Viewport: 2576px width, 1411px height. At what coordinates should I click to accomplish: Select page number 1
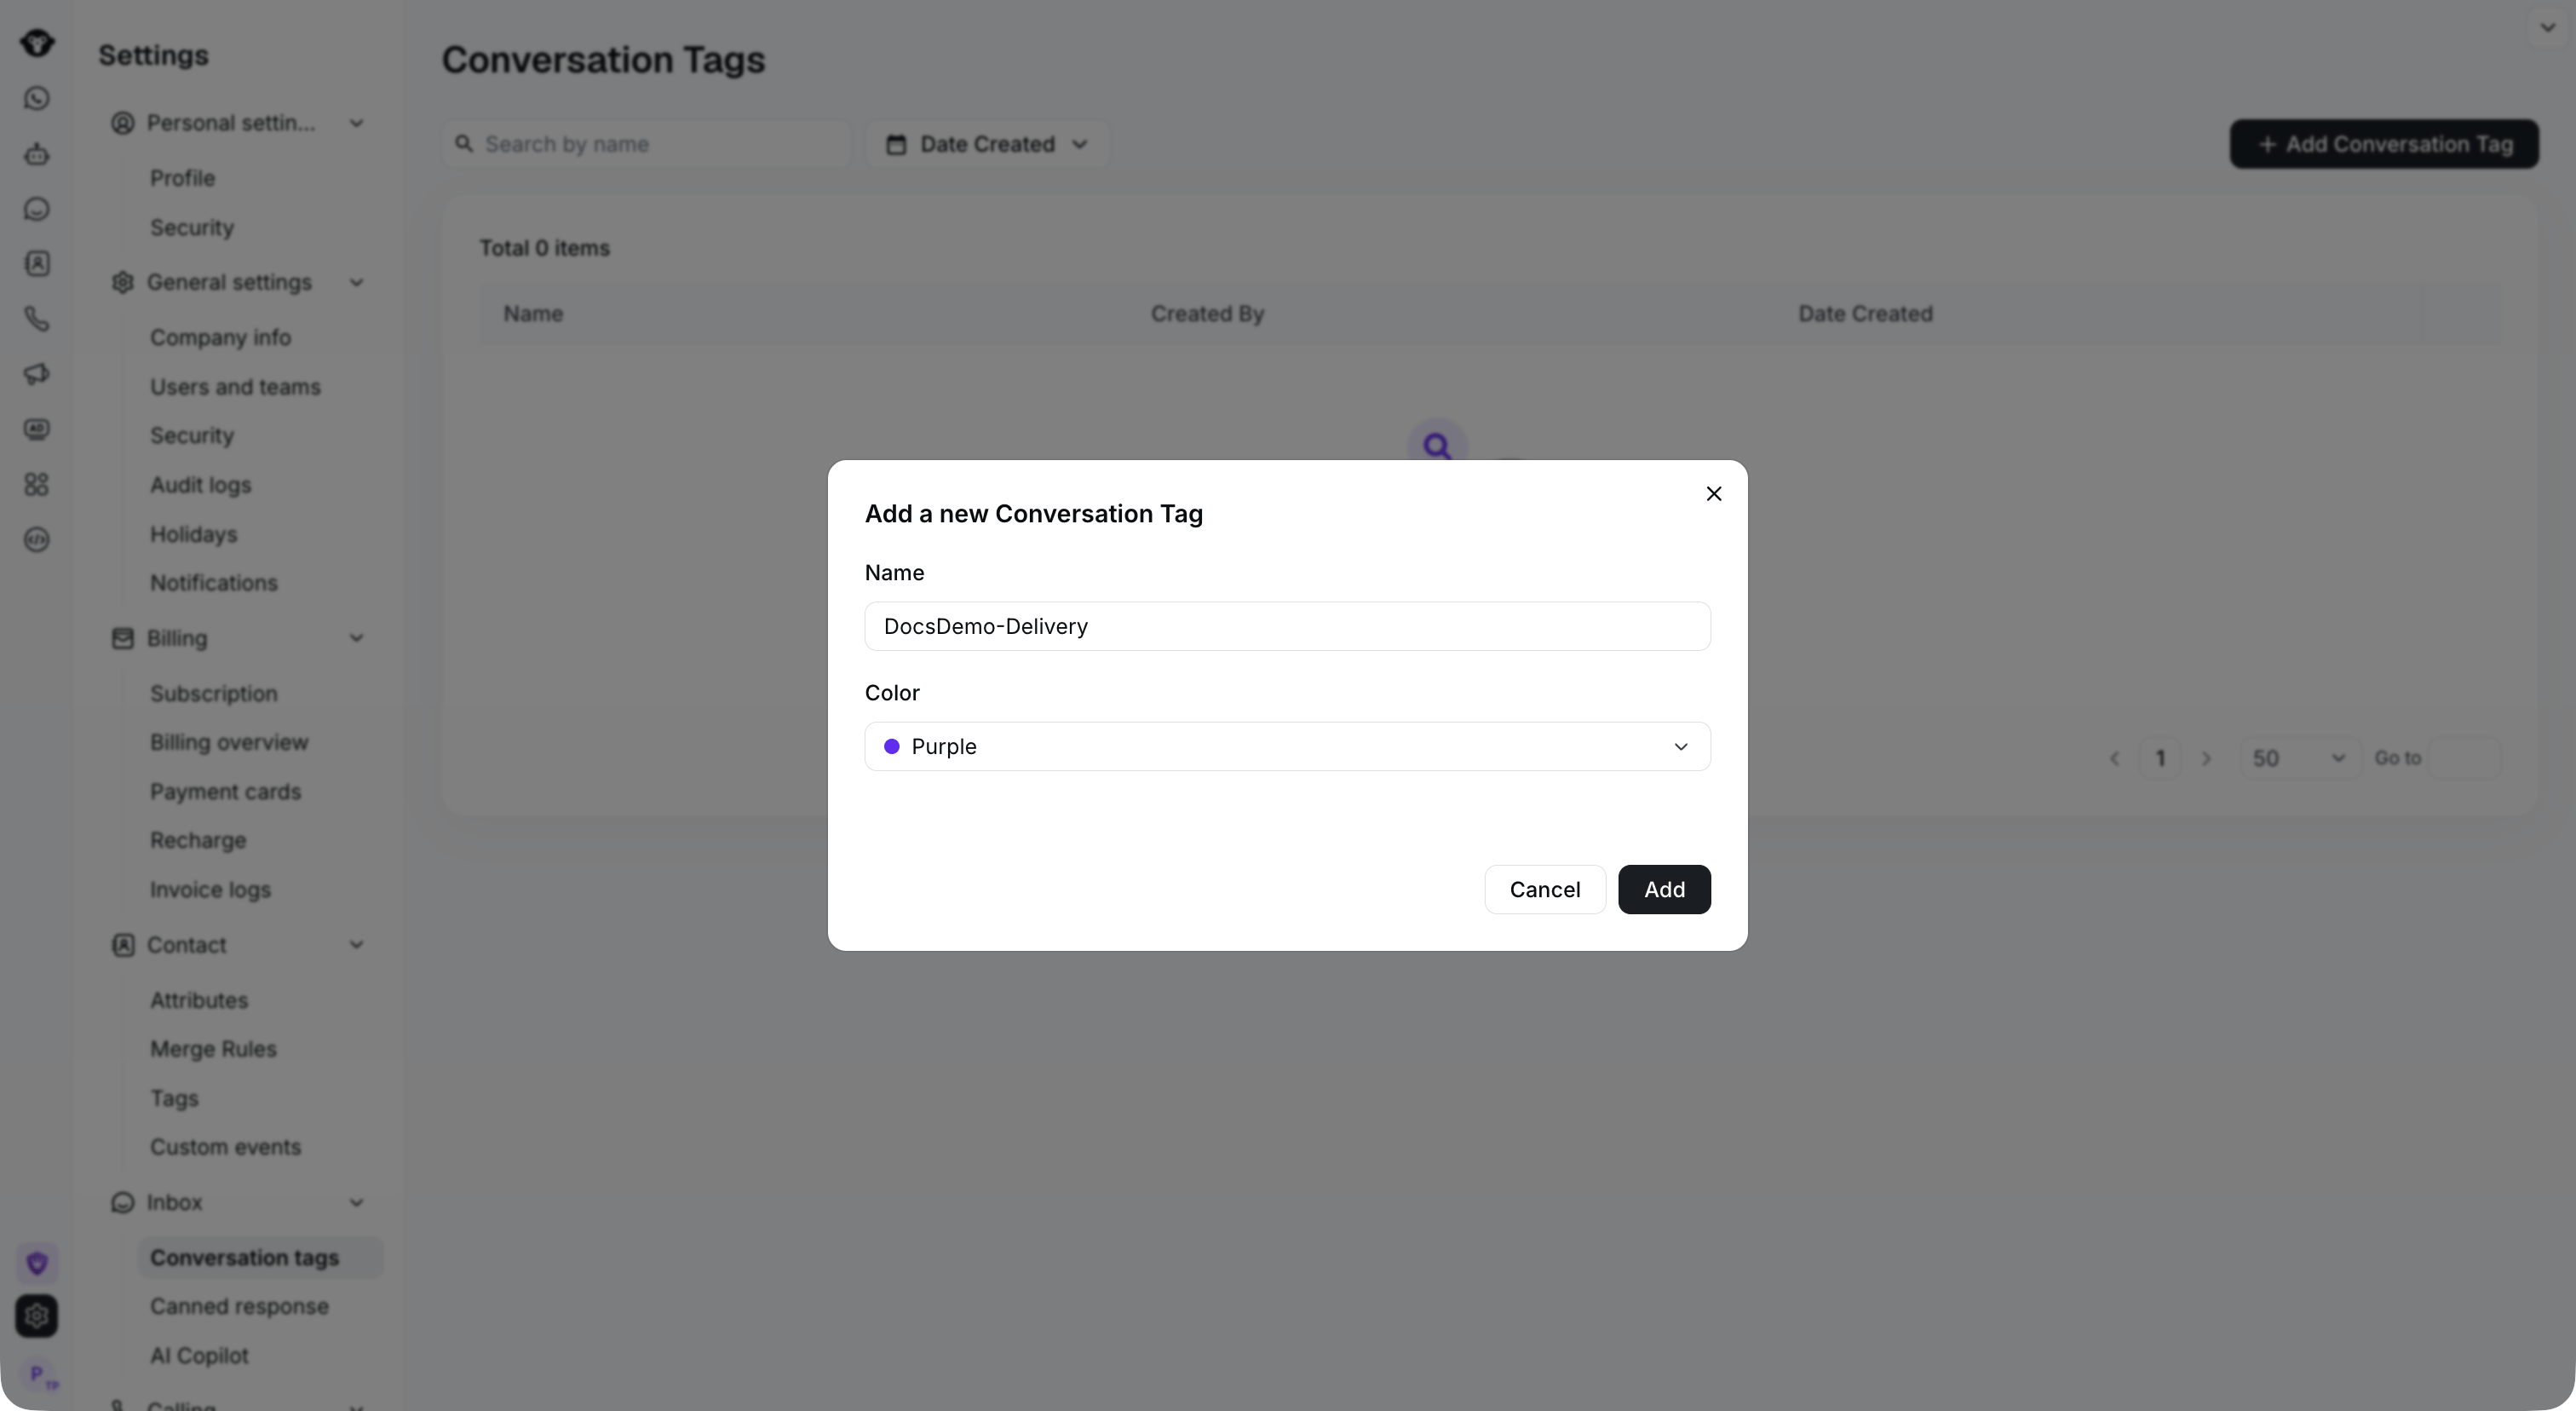[x=2160, y=758]
